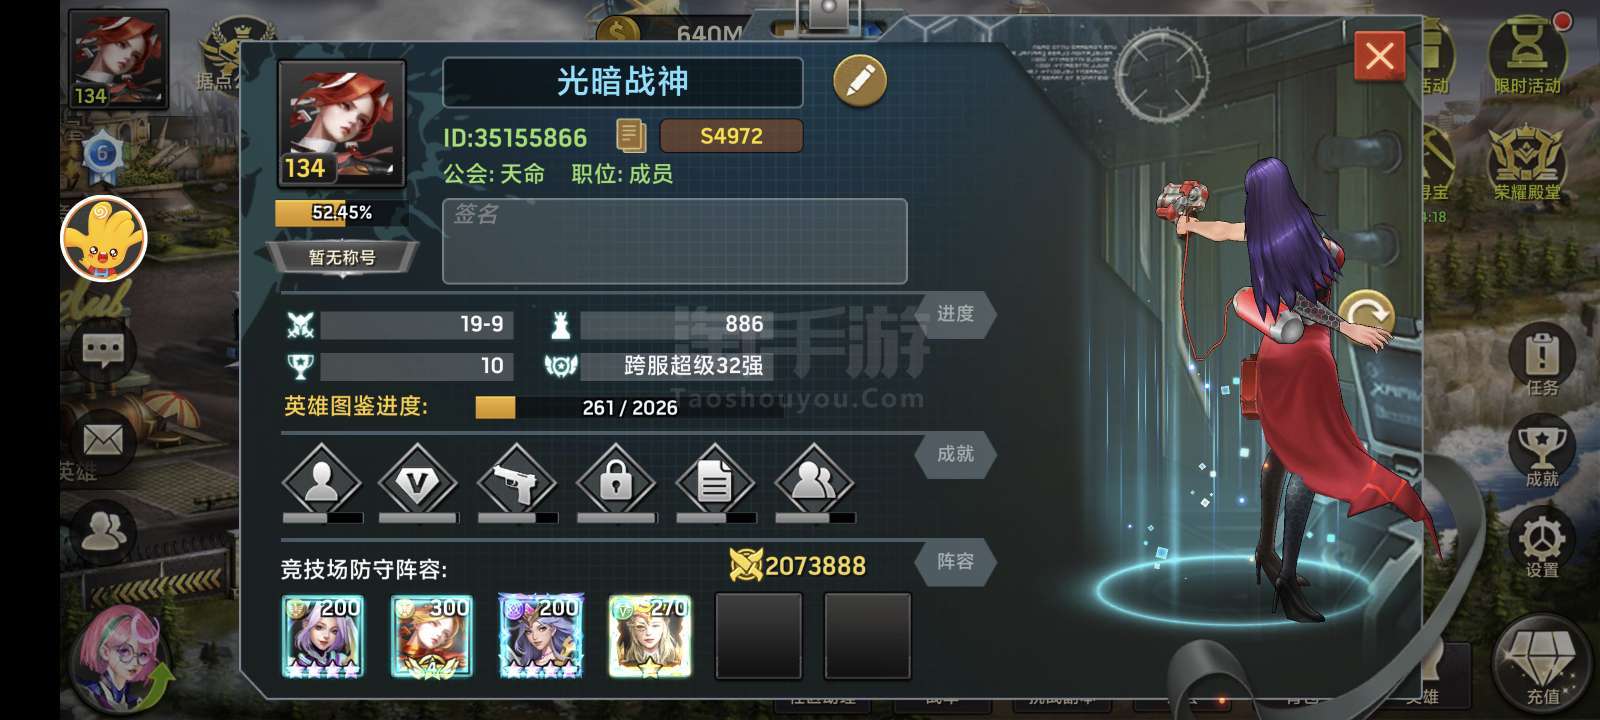
Task: Switch to the 成就 tab
Action: (955, 454)
